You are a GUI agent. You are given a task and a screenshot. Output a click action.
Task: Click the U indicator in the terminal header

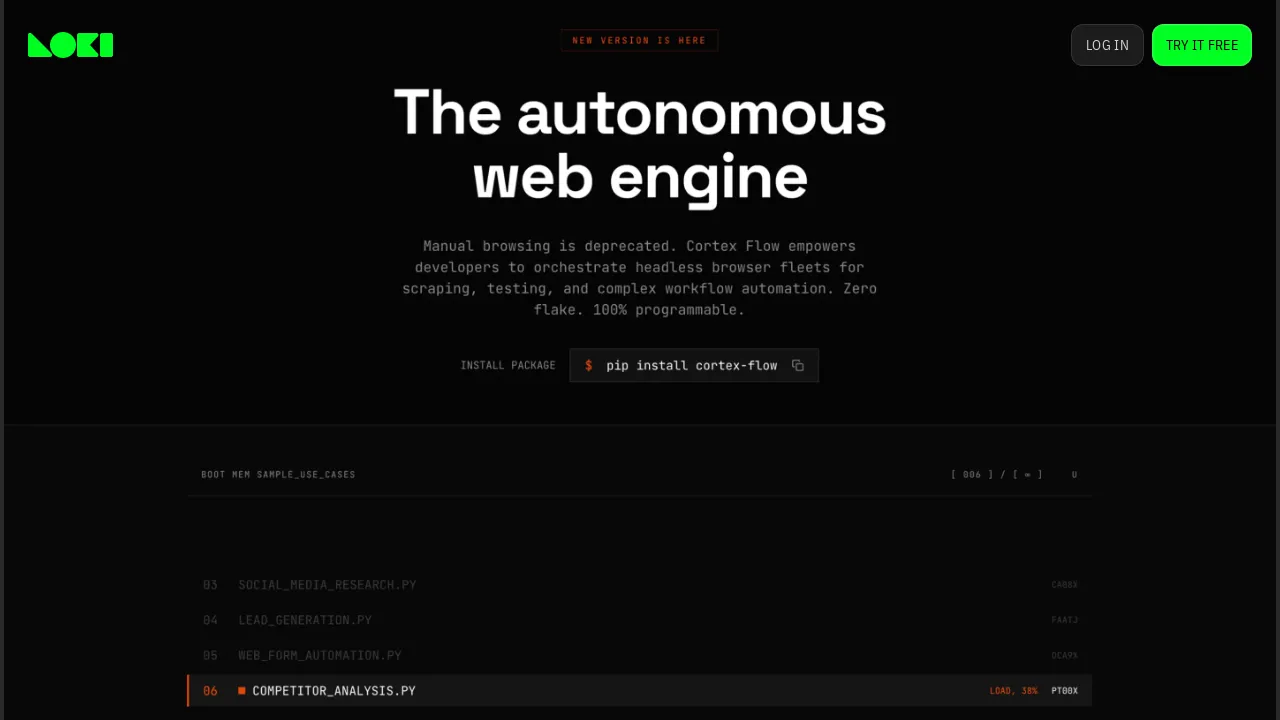[x=1075, y=475]
